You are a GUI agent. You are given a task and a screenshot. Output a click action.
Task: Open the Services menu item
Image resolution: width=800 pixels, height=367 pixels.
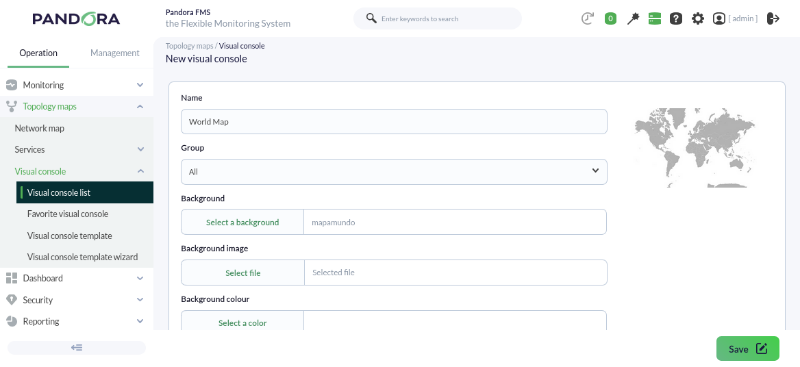click(x=30, y=150)
